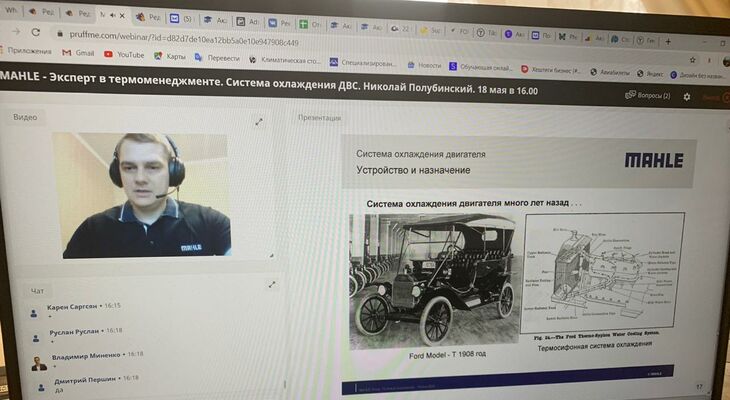Image resolution: width=730 pixels, height=400 pixels.
Task: Open the Вопросы (2) questions panel
Action: pos(648,95)
